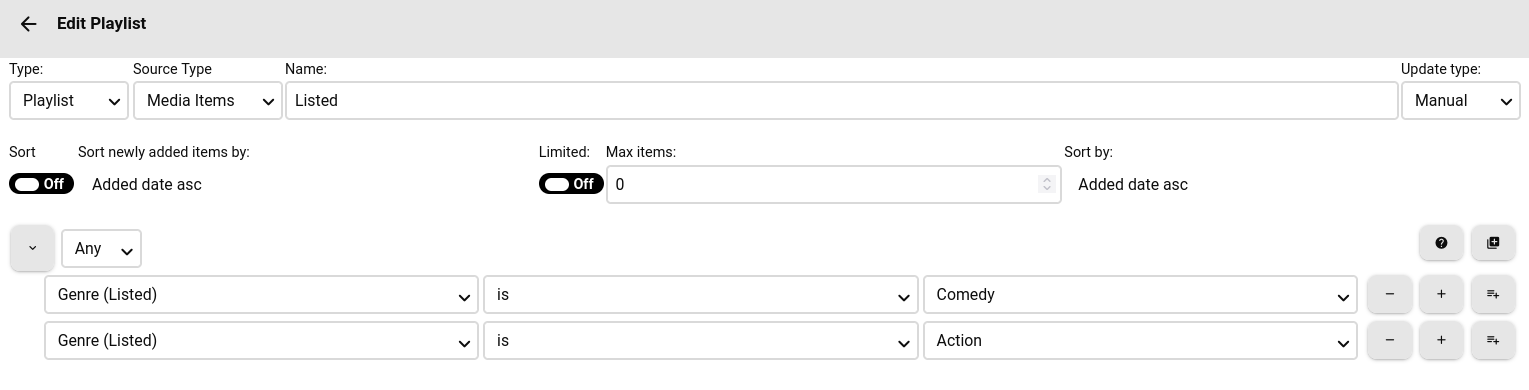The width and height of the screenshot is (1529, 390).
Task: Click the Max items stepper arrows
Action: point(1047,184)
